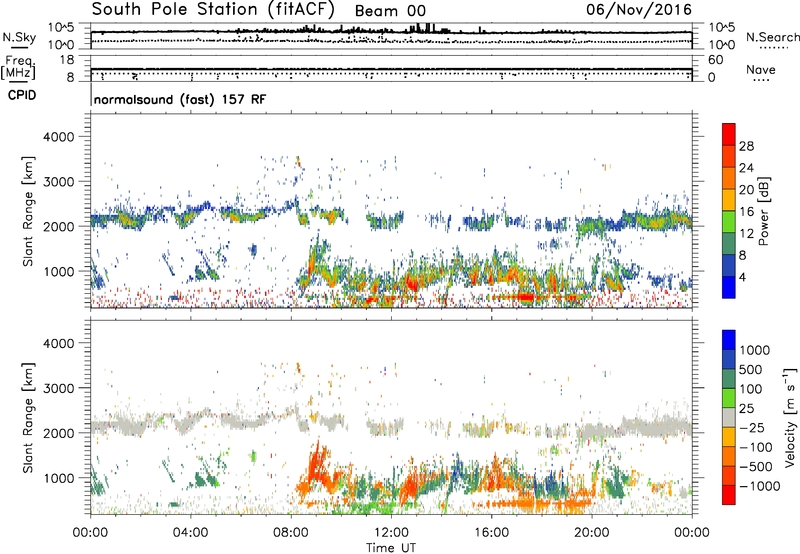Click the red bottom segment of Velocity colorbar
Image resolution: width=800 pixels, height=554 pixels.
729,495
